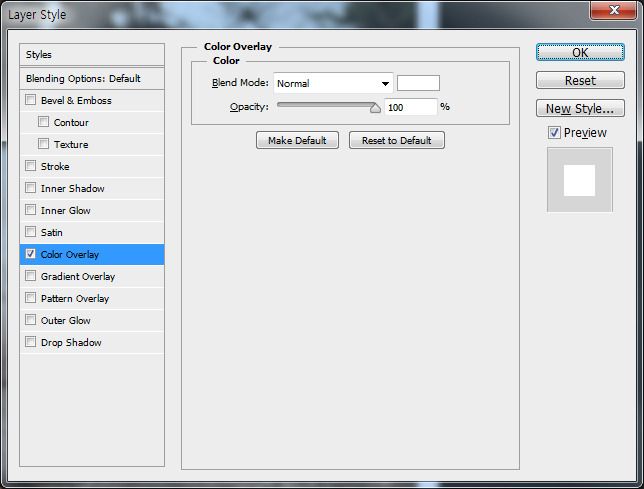This screenshot has width=644, height=489.
Task: Select the Pattern Overlay style entry
Action: 92,298
